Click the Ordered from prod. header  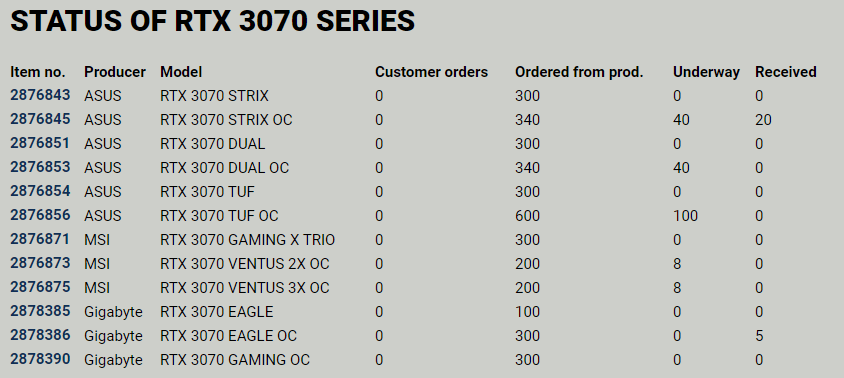pyautogui.click(x=579, y=72)
